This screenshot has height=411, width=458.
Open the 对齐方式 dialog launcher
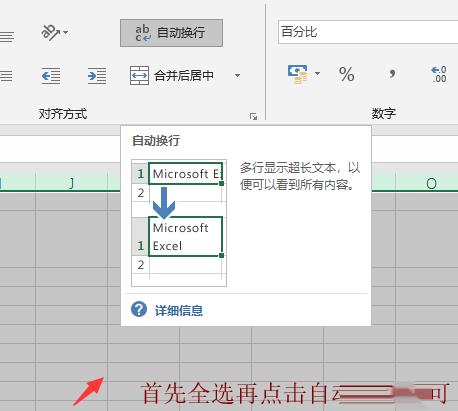point(253,116)
